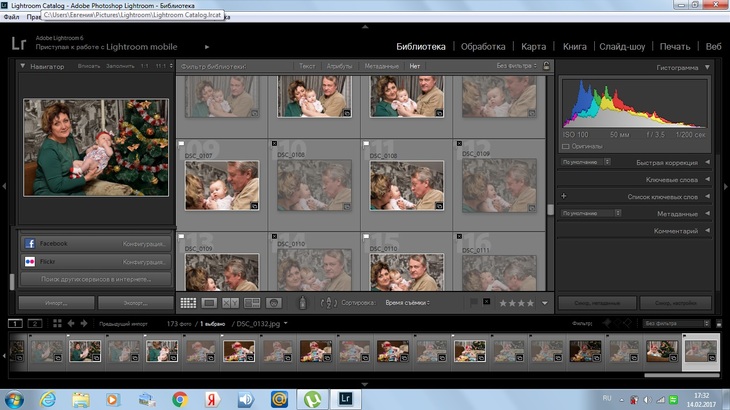730x410 pixels.
Task: Open sort order dropdown
Action: click(x=407, y=303)
